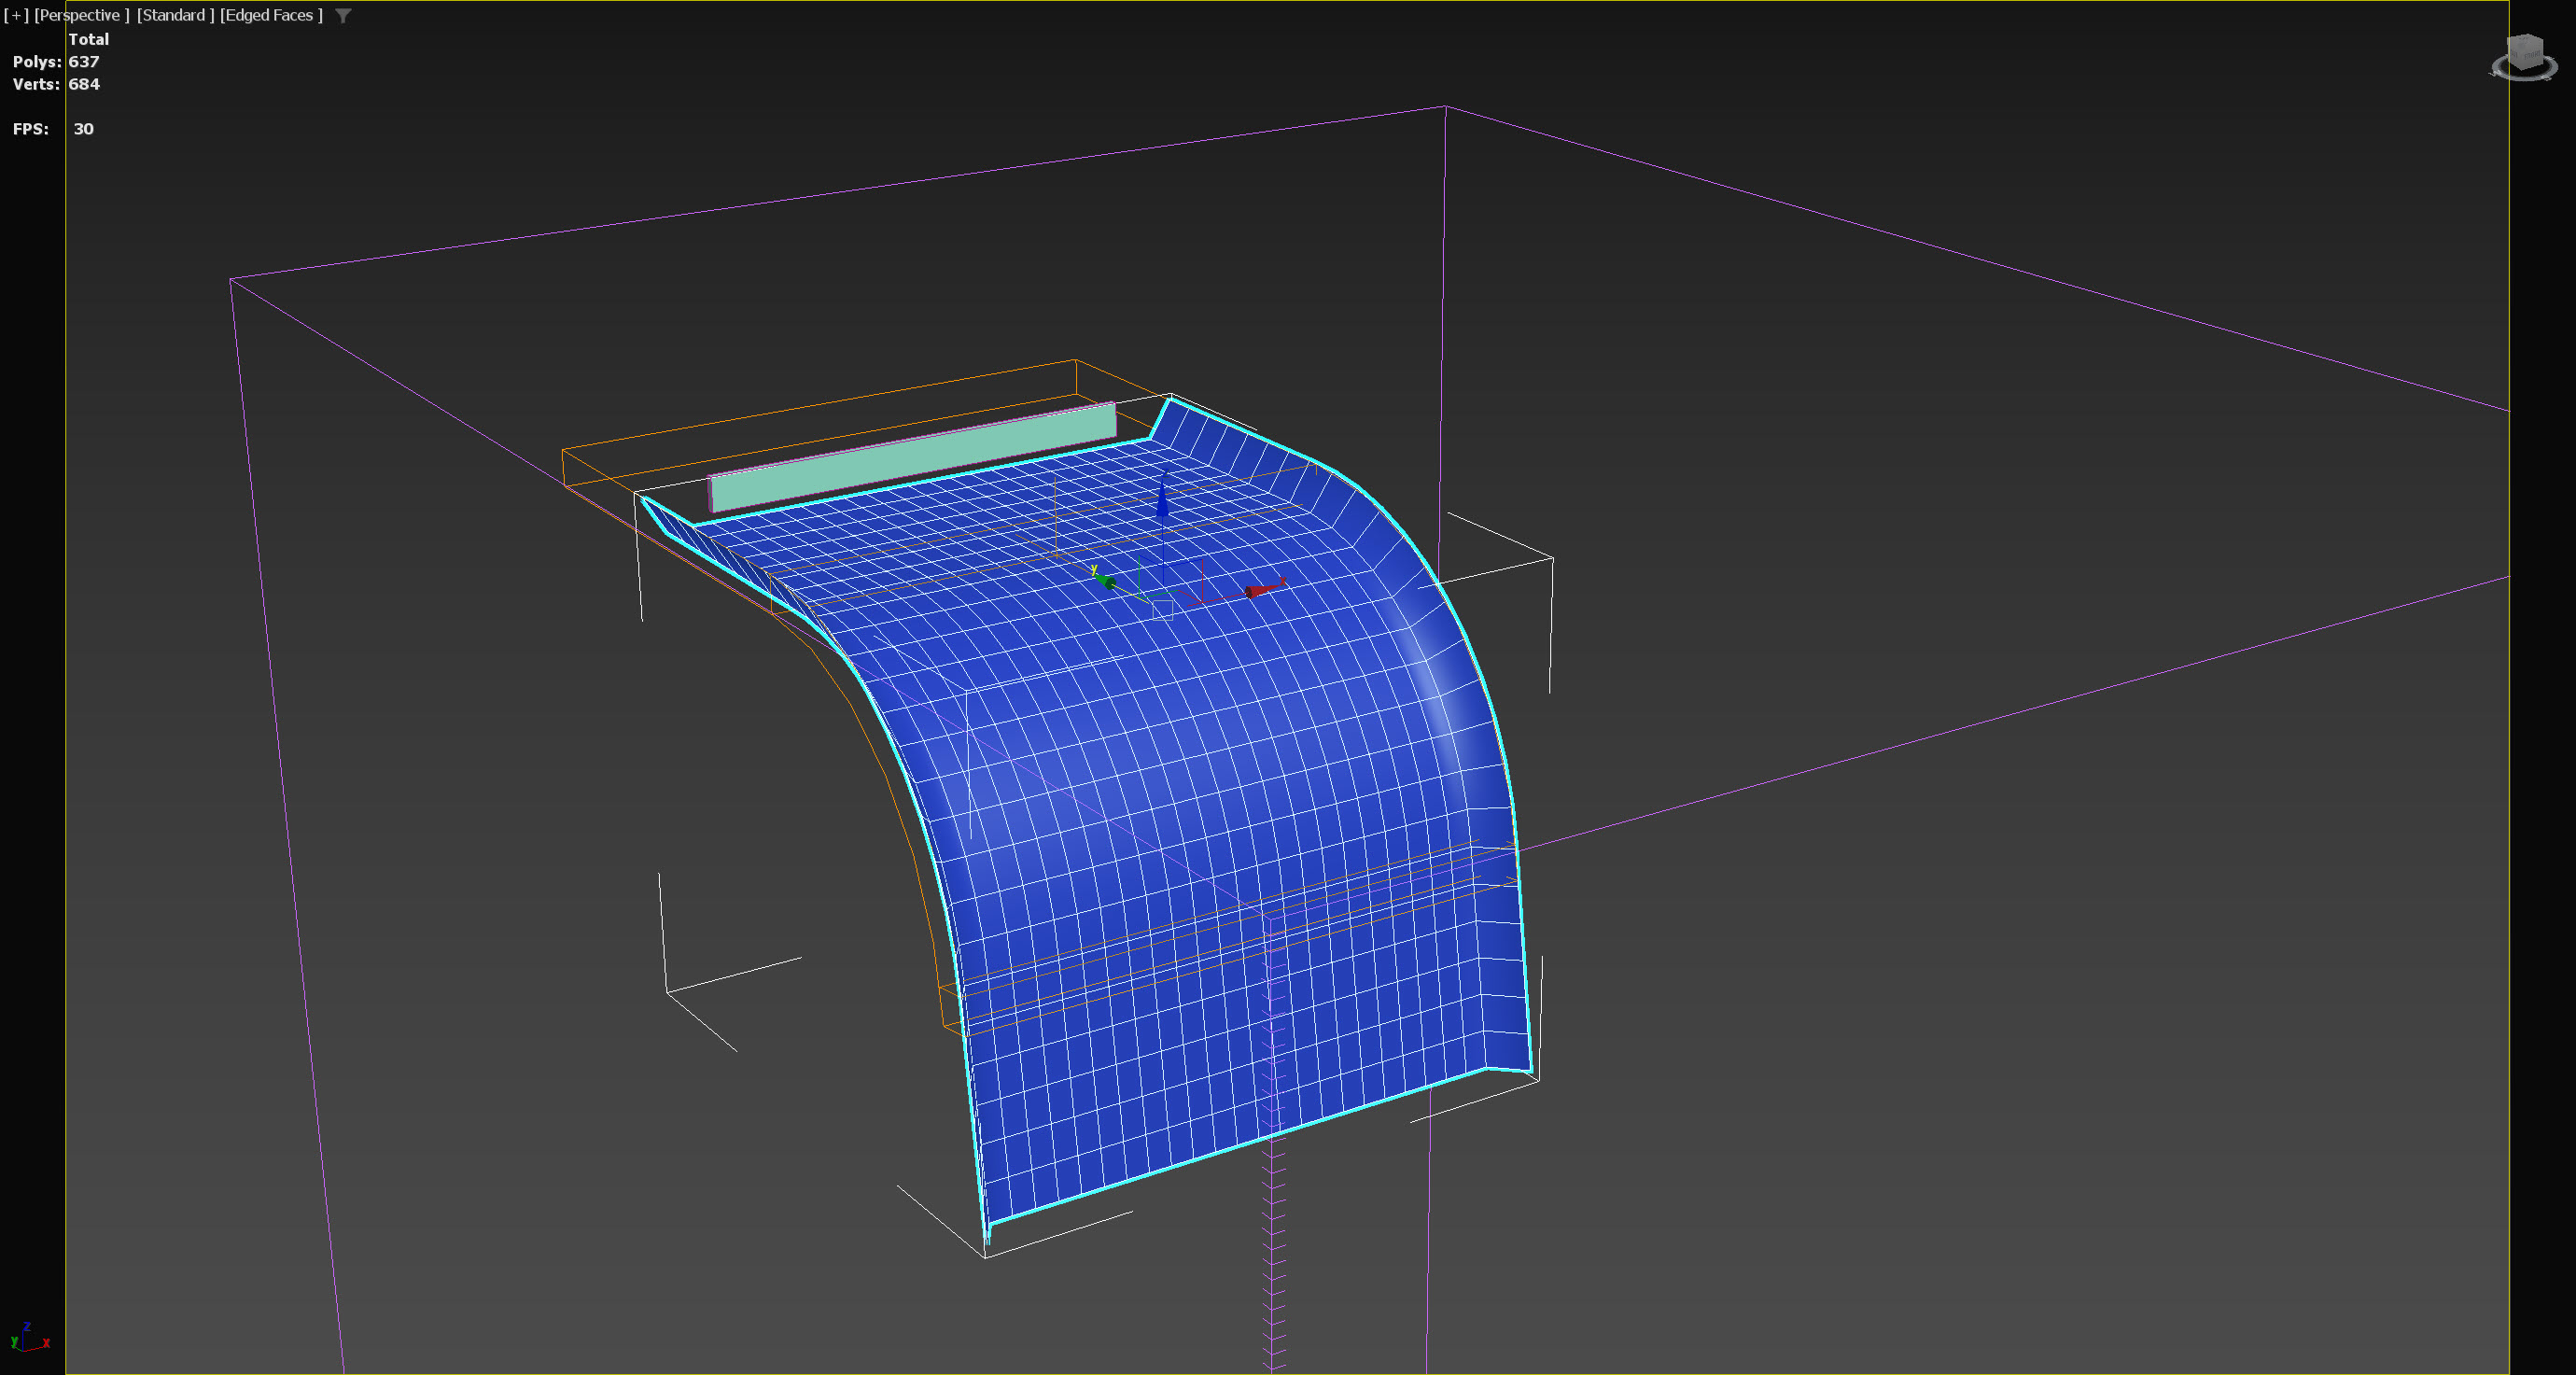Click the viewport filter funnel icon
2576x1375 pixels.
[x=343, y=16]
